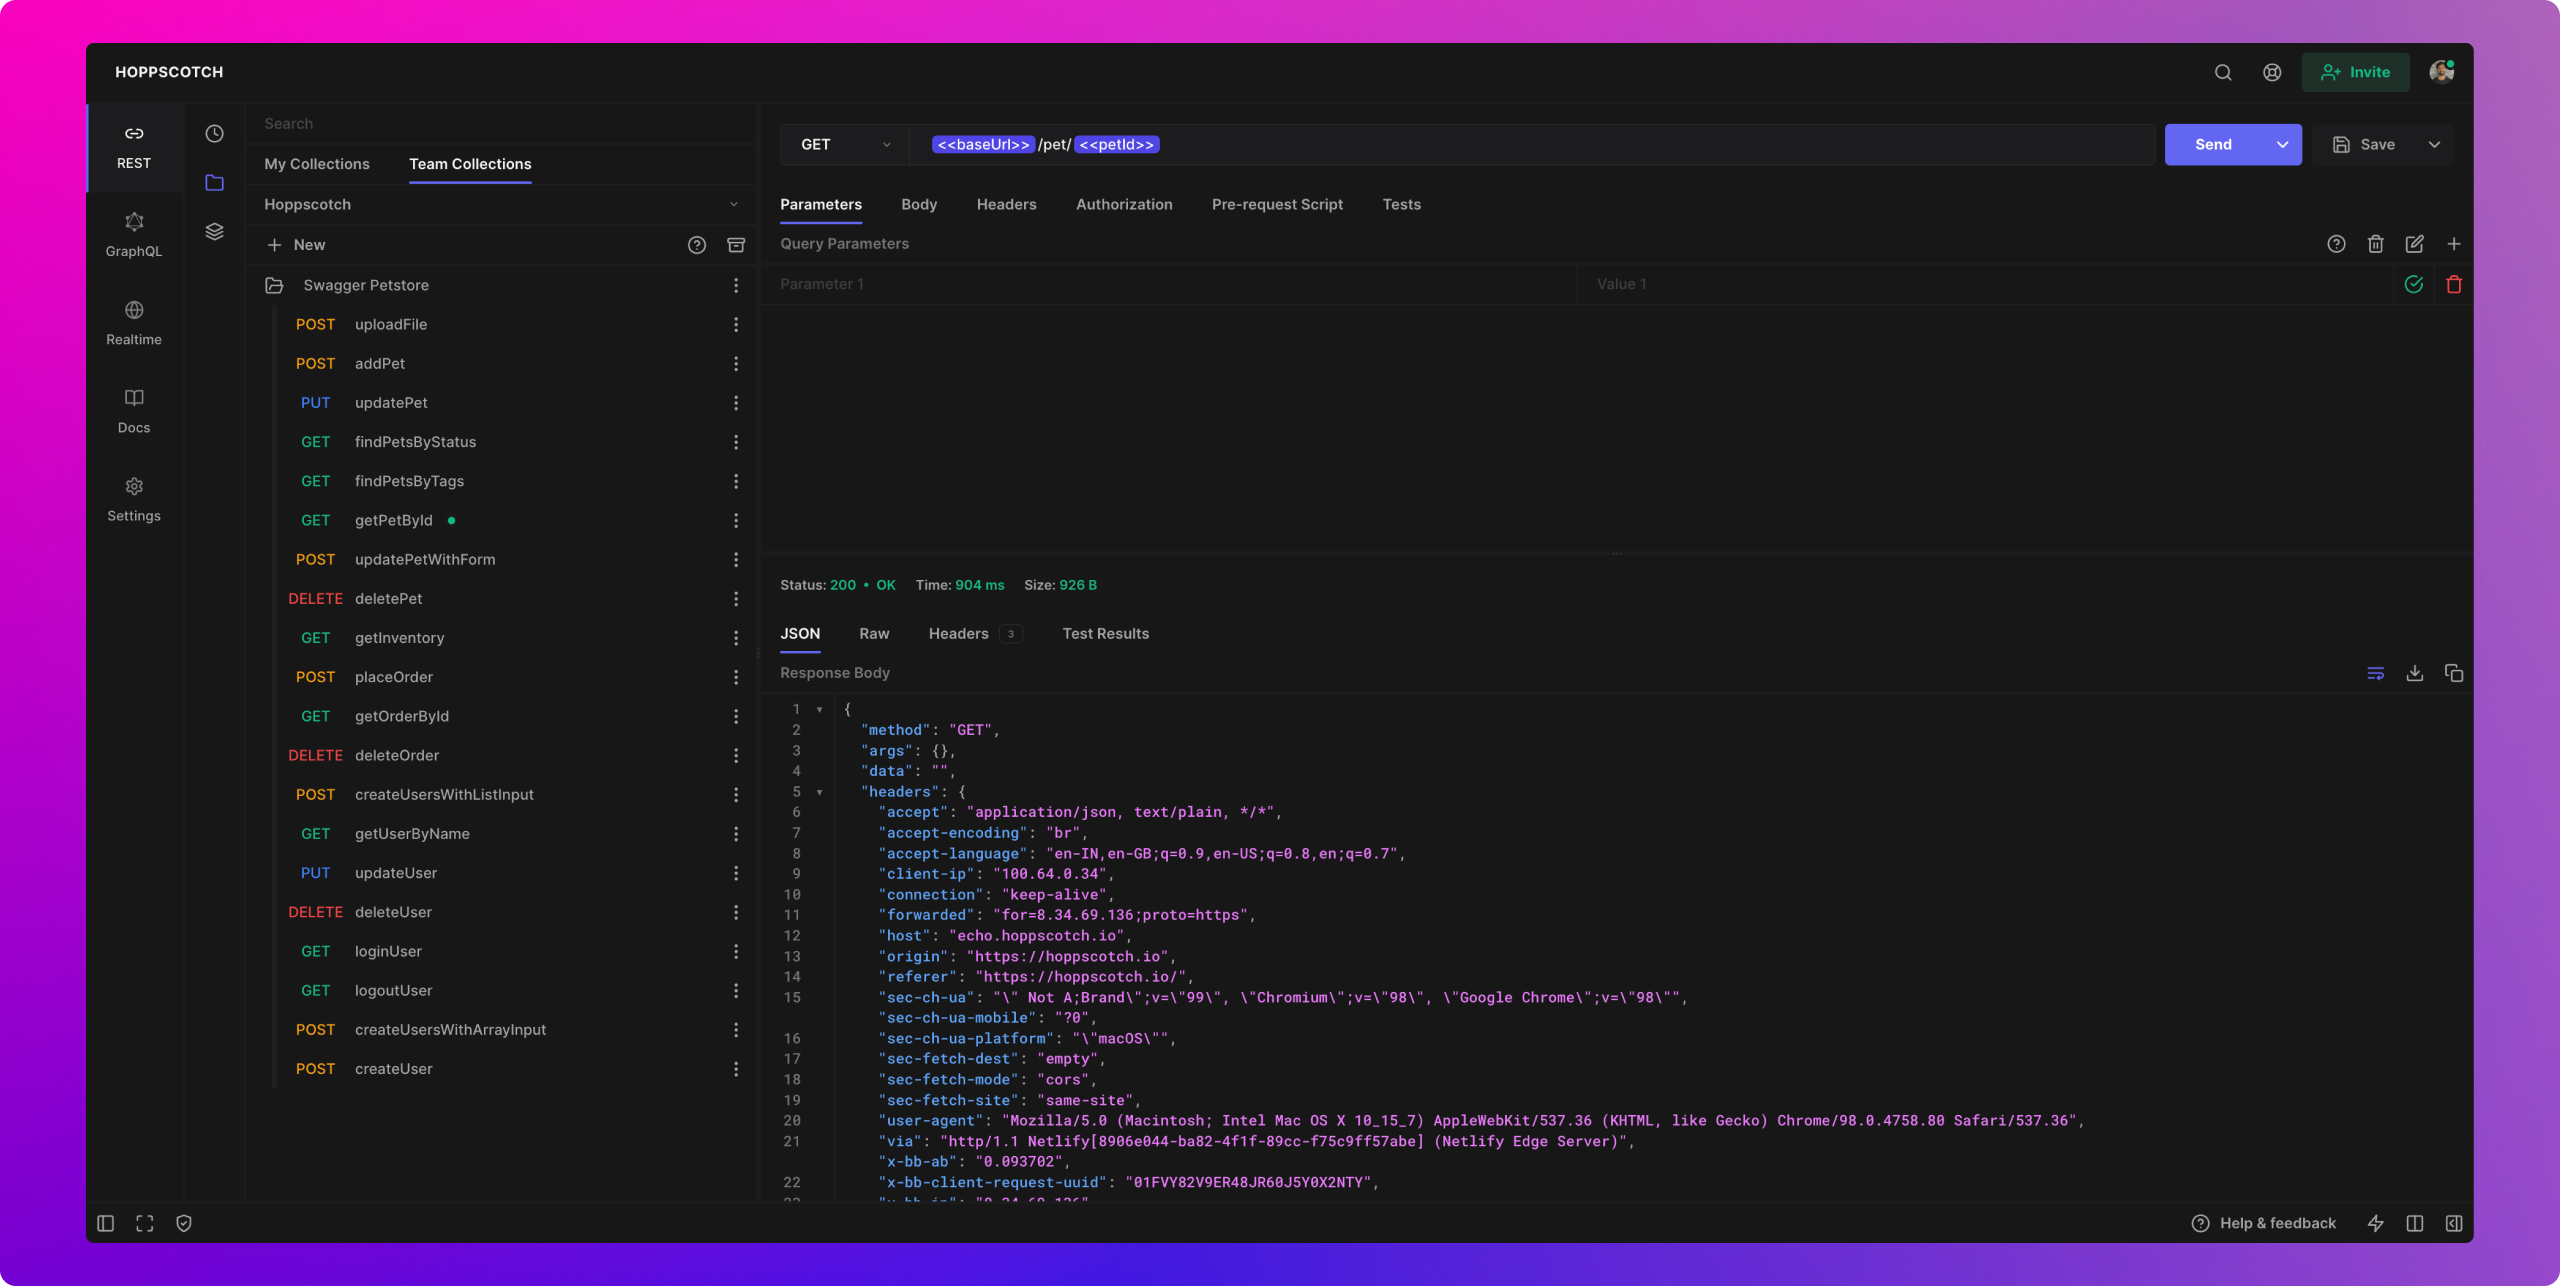This screenshot has width=2560, height=1286.
Task: Click bulk edit query parameters icon
Action: point(2414,244)
